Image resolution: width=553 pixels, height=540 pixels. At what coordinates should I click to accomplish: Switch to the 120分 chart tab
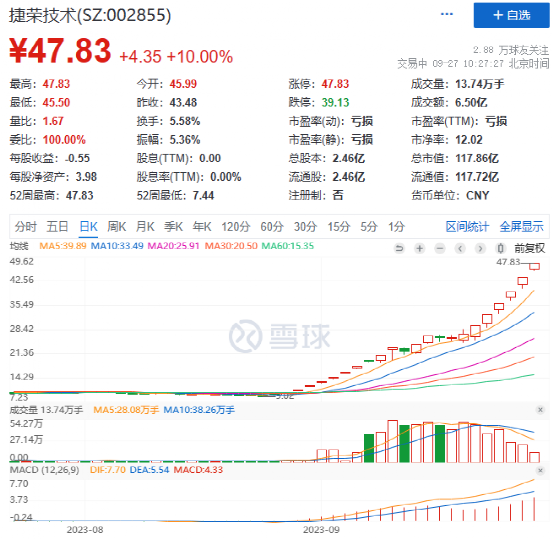coord(236,226)
